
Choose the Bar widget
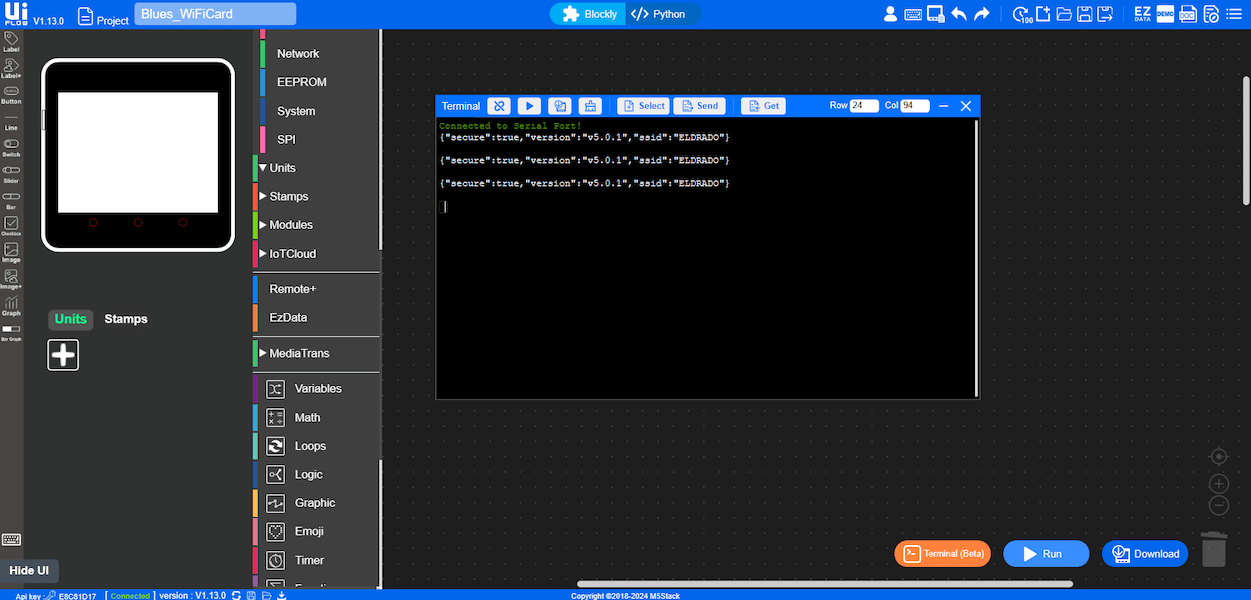point(11,200)
